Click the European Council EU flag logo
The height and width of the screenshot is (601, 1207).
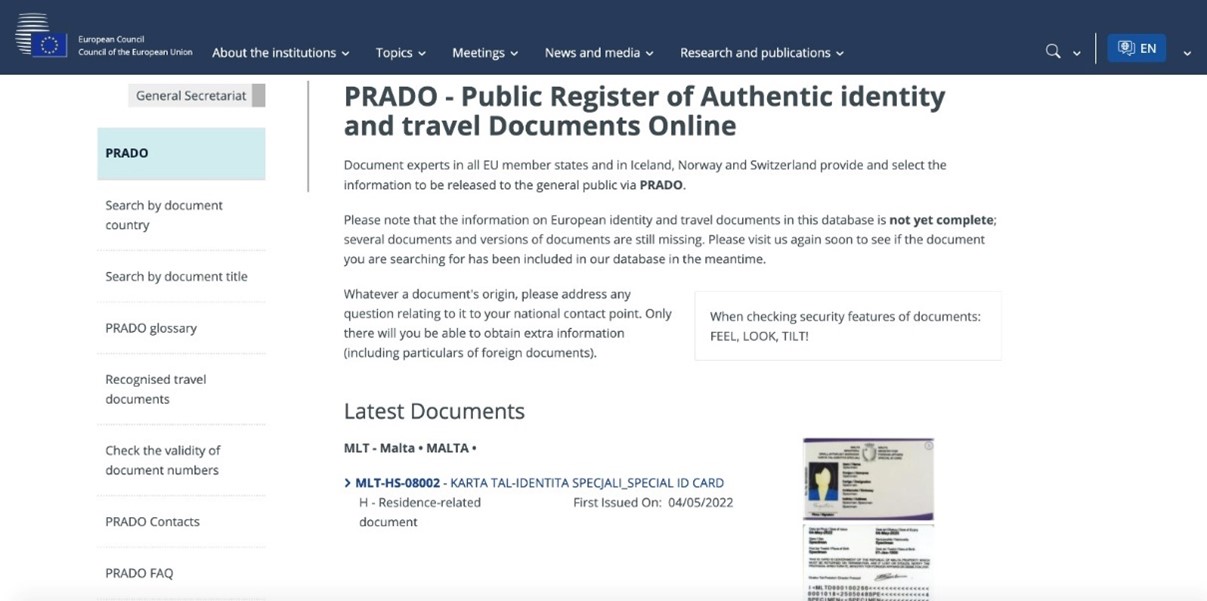(x=41, y=36)
